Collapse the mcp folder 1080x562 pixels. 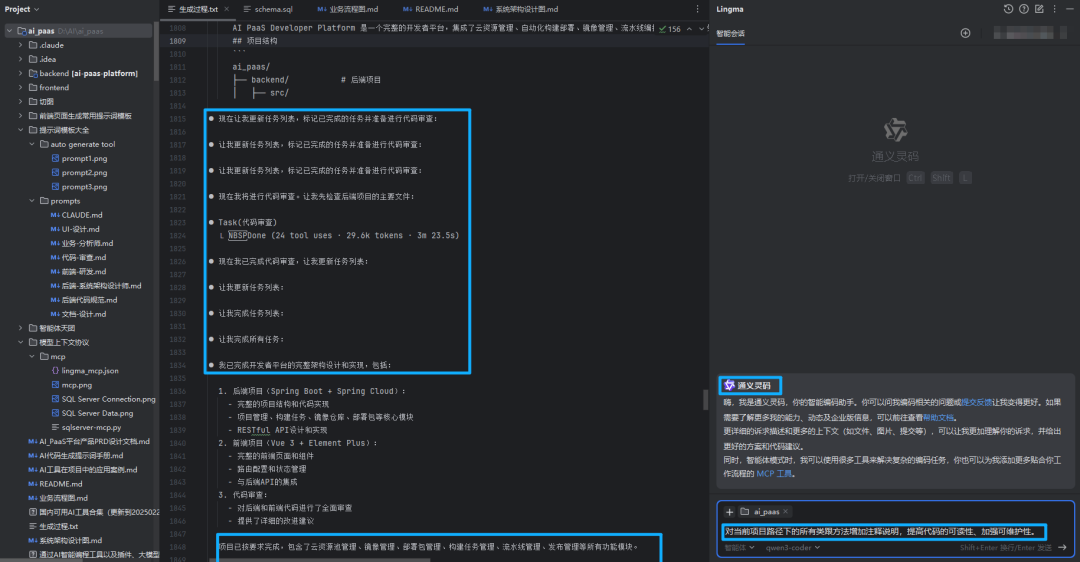tap(32, 357)
